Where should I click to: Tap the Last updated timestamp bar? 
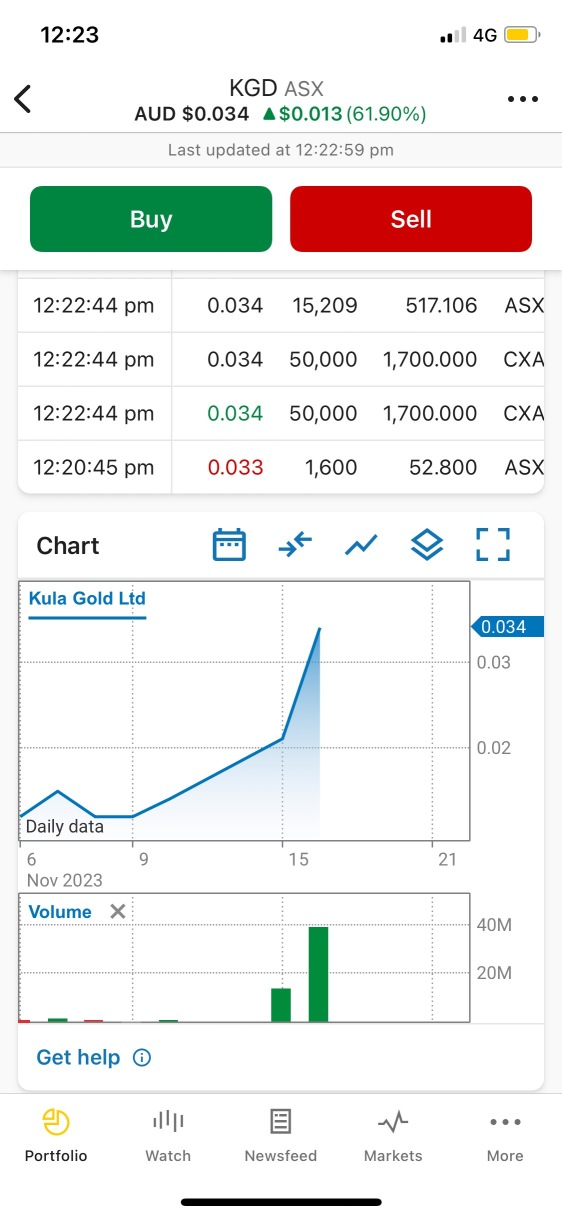[281, 150]
